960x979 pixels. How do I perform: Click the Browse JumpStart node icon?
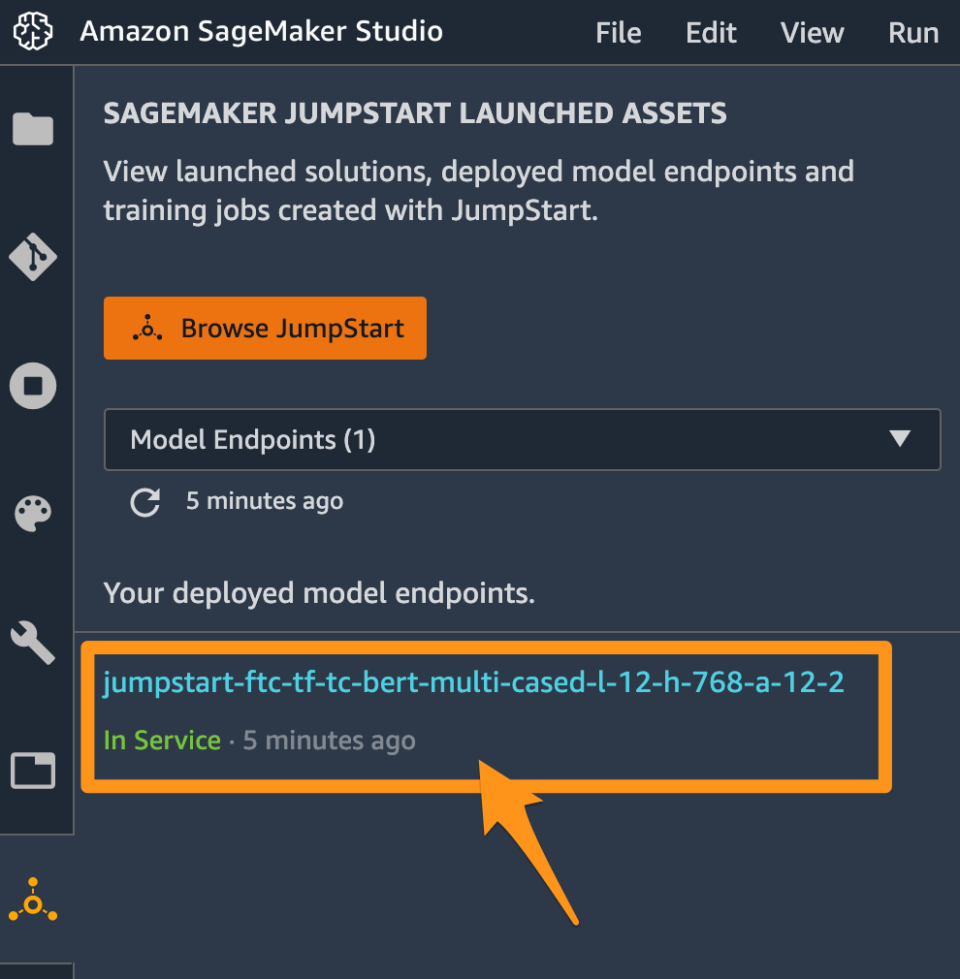(146, 328)
